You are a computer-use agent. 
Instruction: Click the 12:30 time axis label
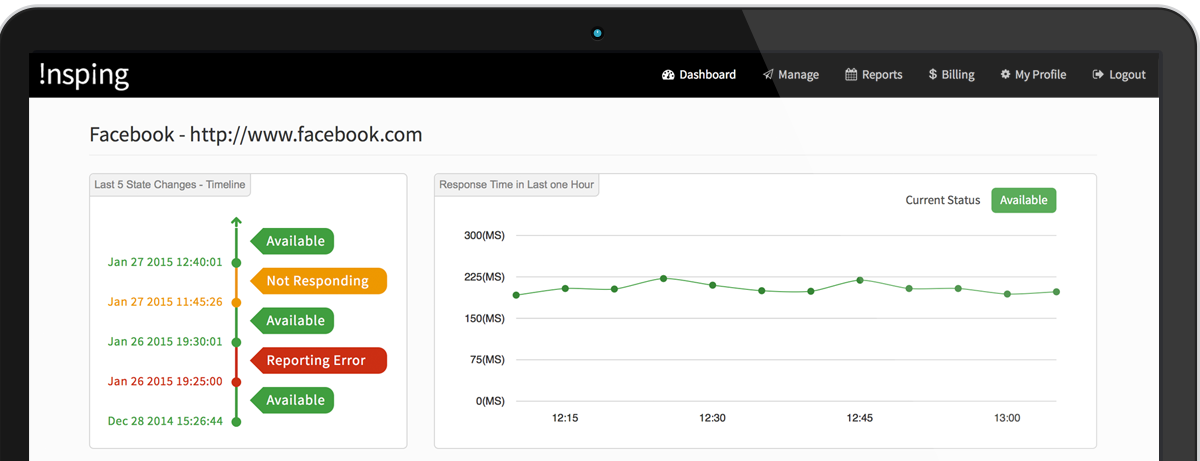click(x=712, y=418)
